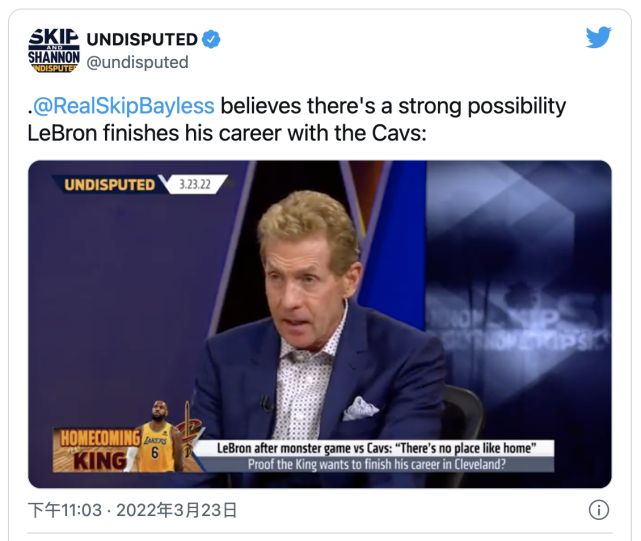The height and width of the screenshot is (541, 641).
Task: Open the tweet timestamp 2022年3月23日
Action: 176,510
